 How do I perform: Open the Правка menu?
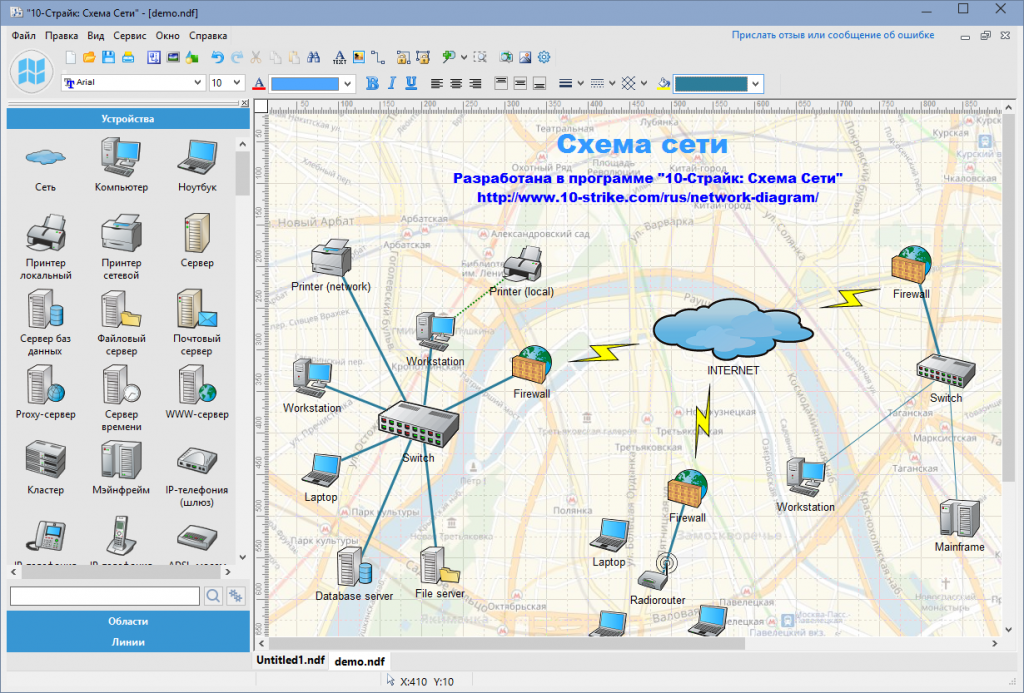61,36
